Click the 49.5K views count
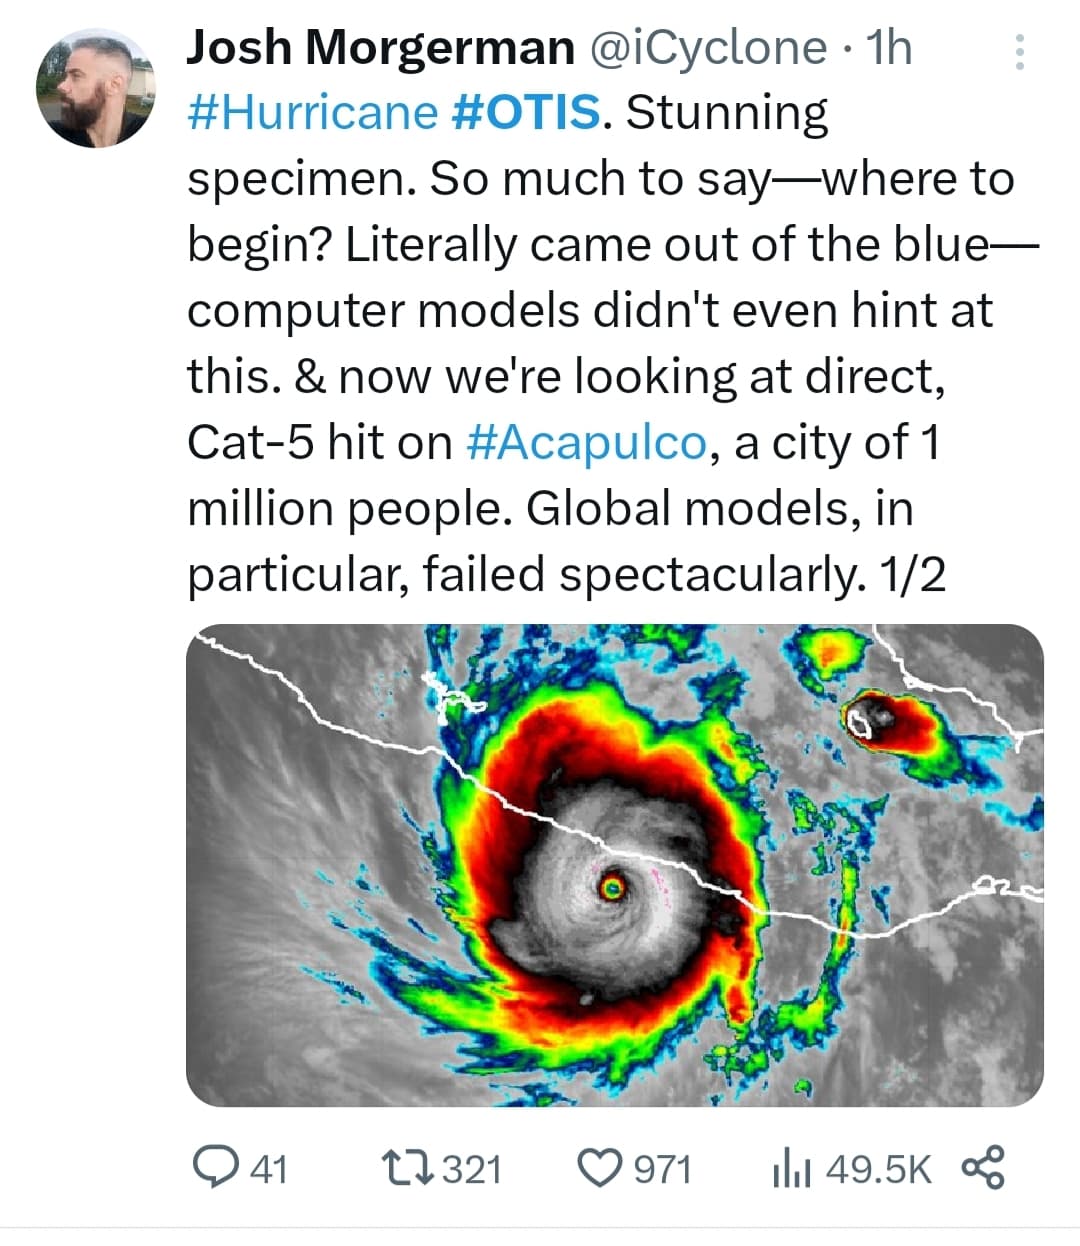This screenshot has height=1246, width=1080. pyautogui.click(x=878, y=1168)
